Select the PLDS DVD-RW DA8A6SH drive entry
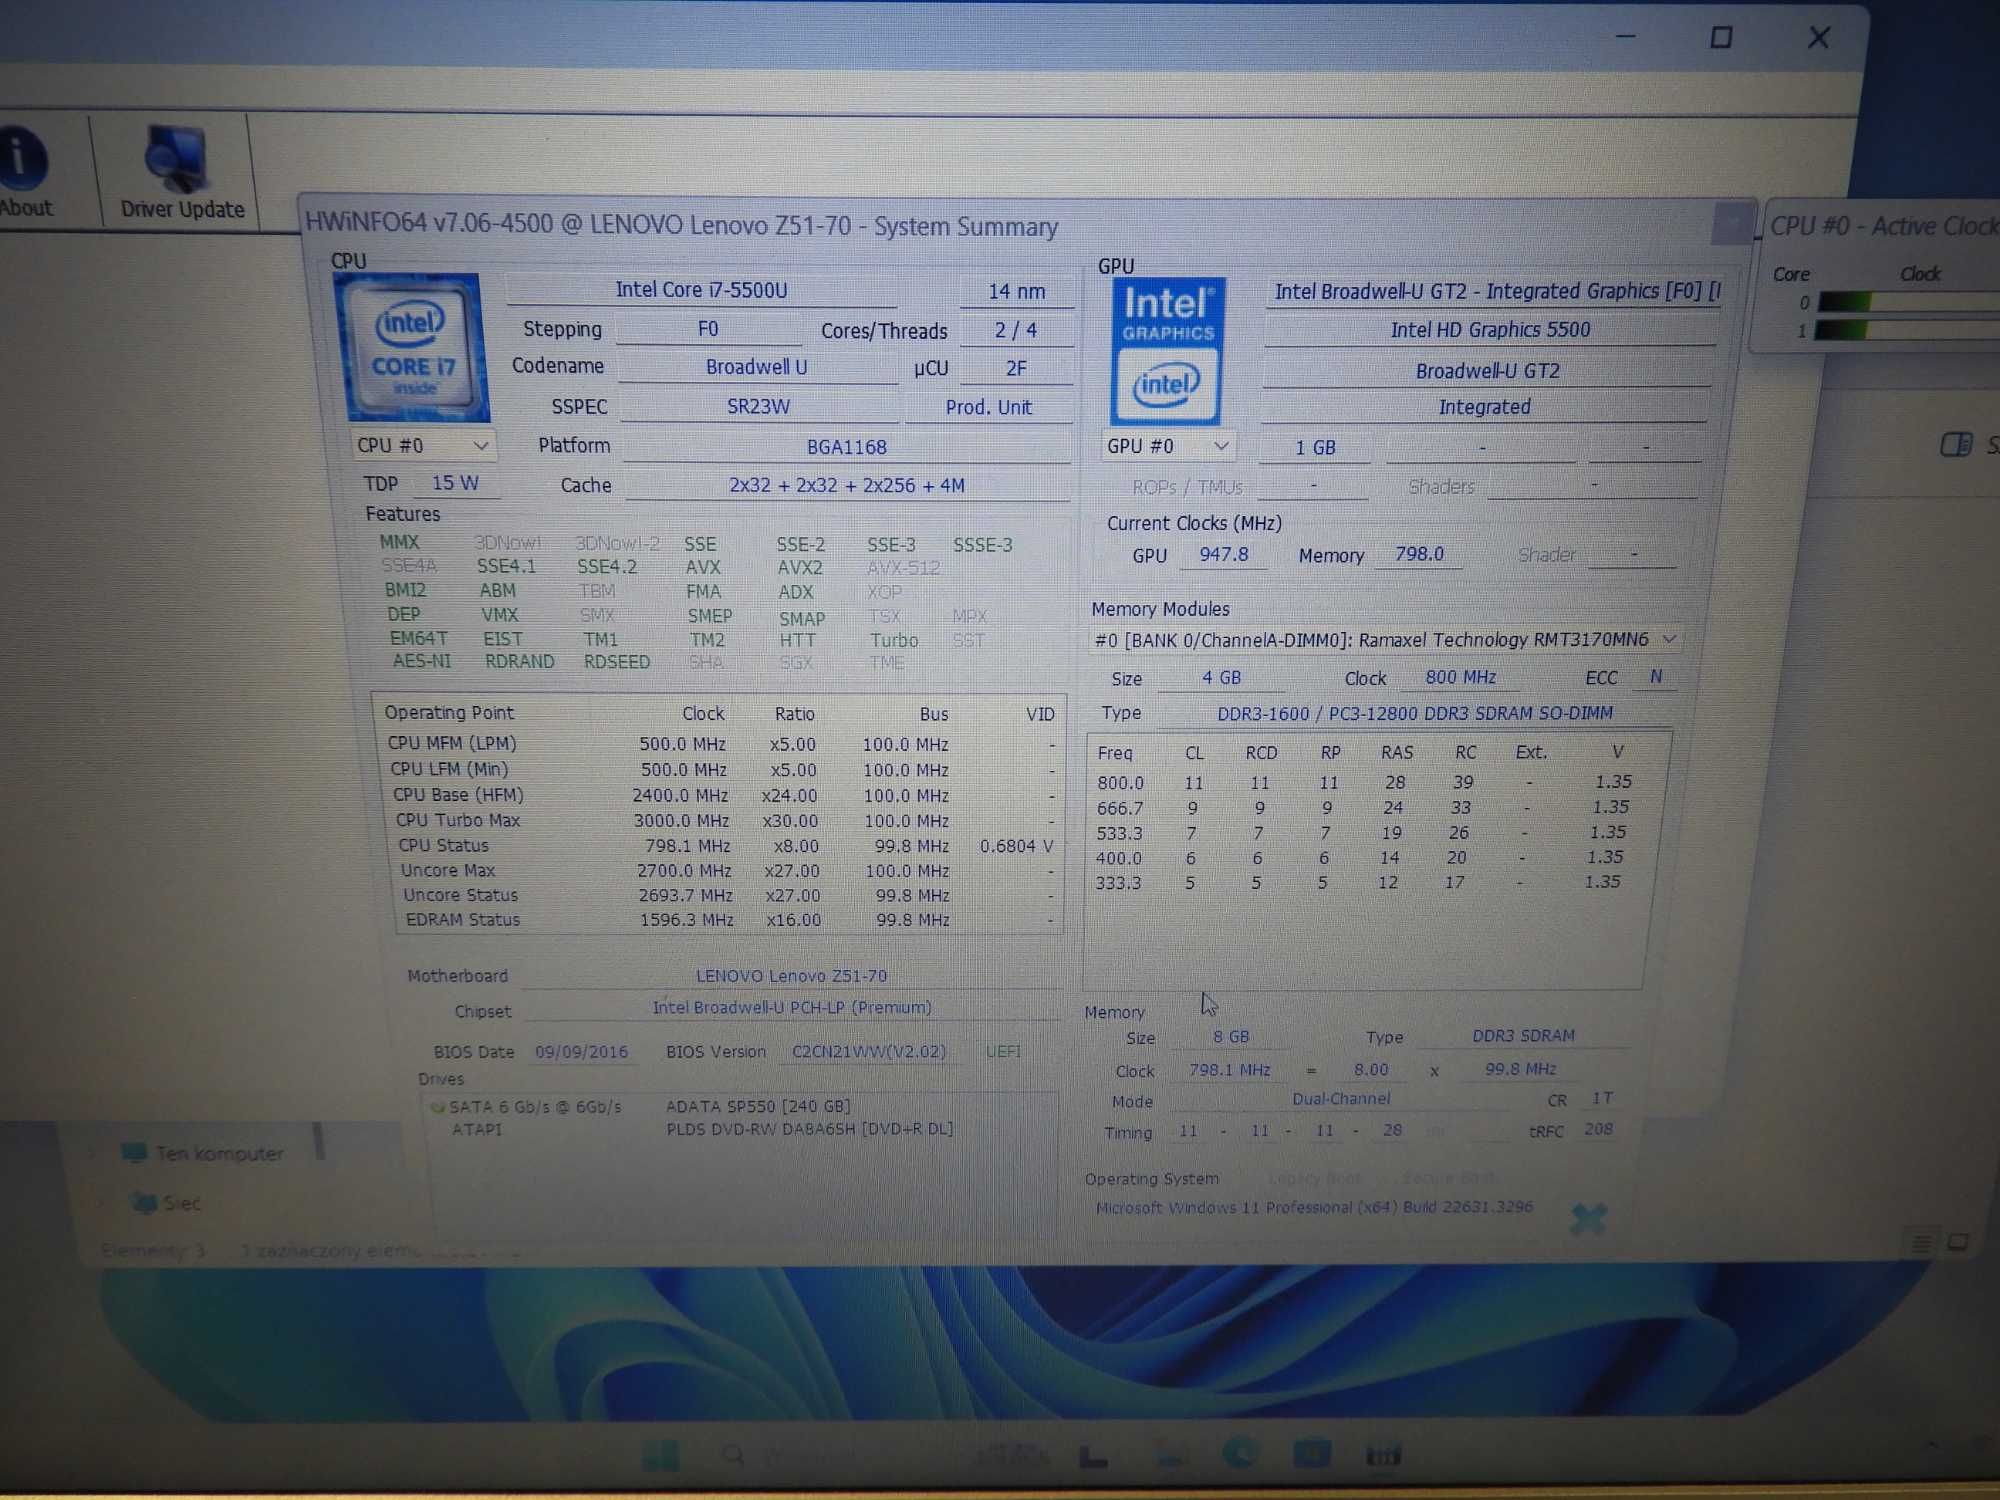This screenshot has height=1500, width=2000. pos(809,1129)
